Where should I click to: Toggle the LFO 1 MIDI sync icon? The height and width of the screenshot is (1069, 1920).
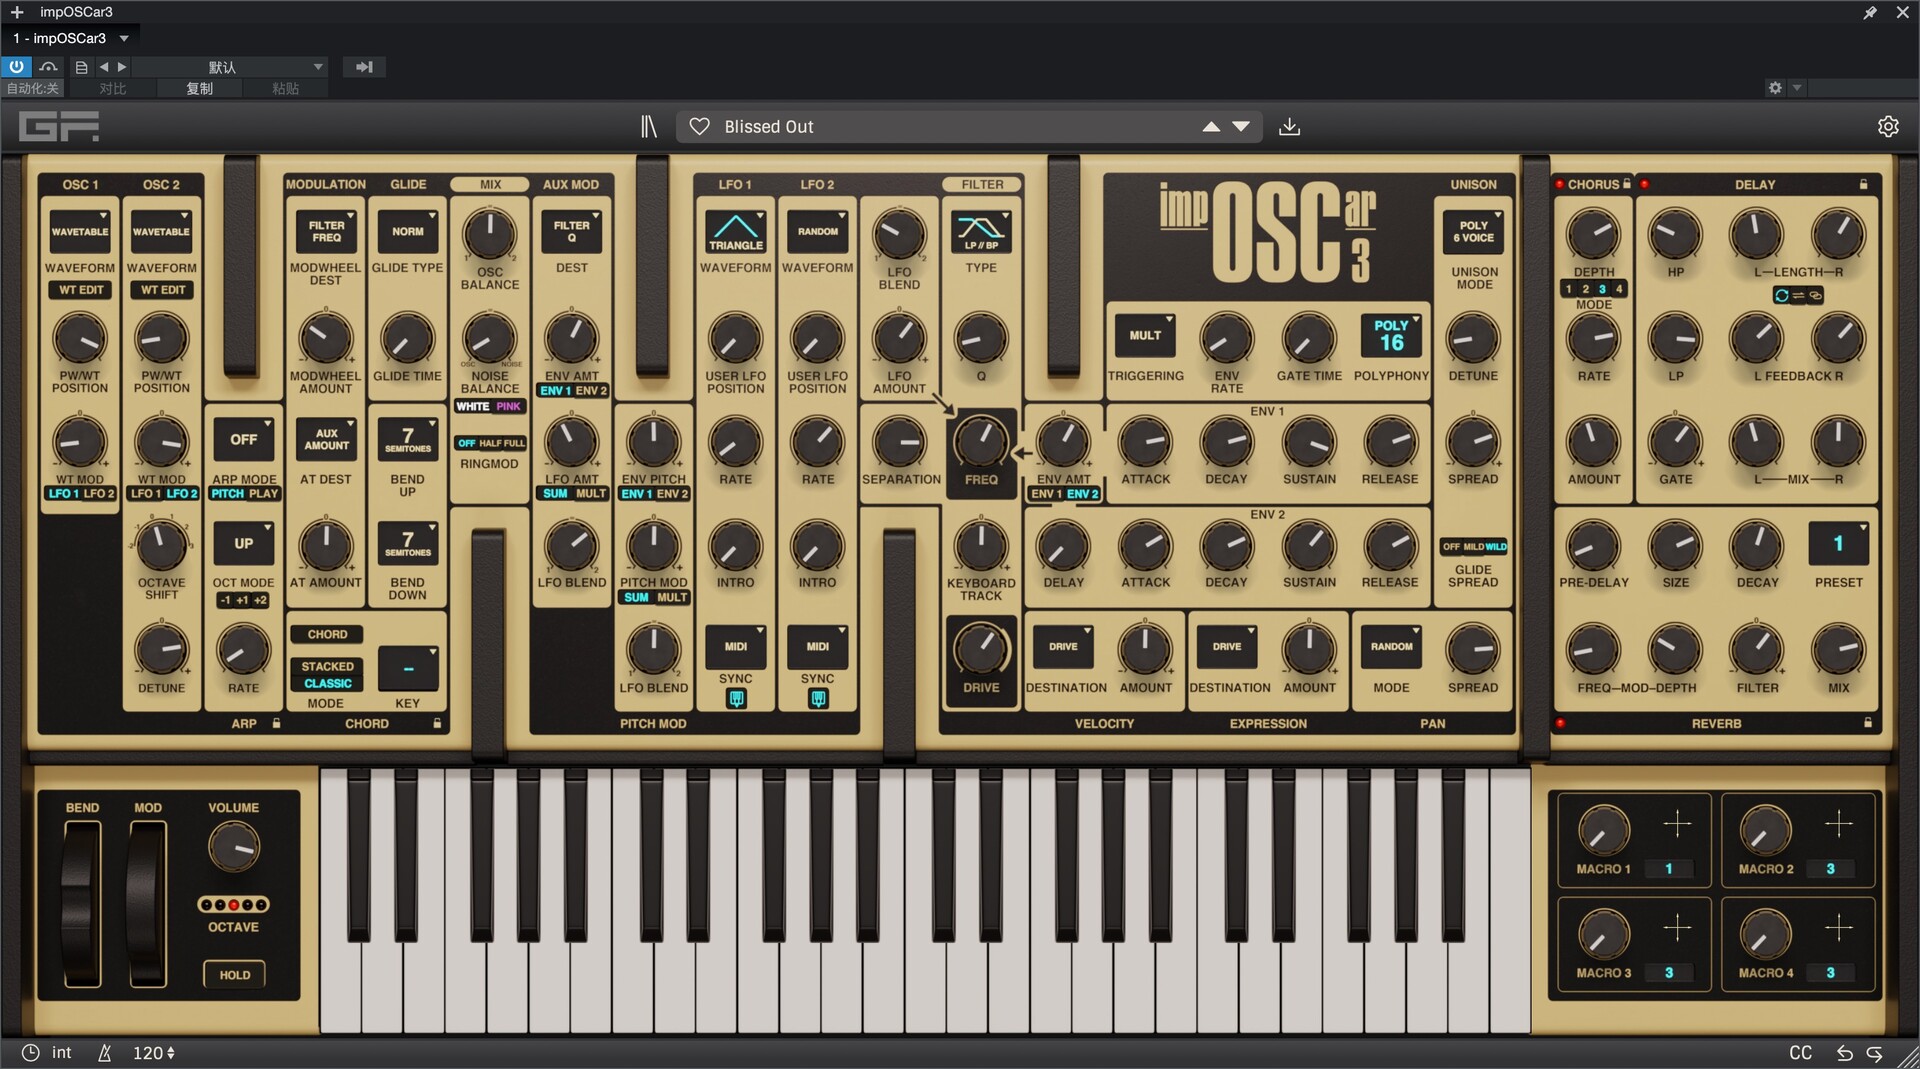(x=736, y=699)
